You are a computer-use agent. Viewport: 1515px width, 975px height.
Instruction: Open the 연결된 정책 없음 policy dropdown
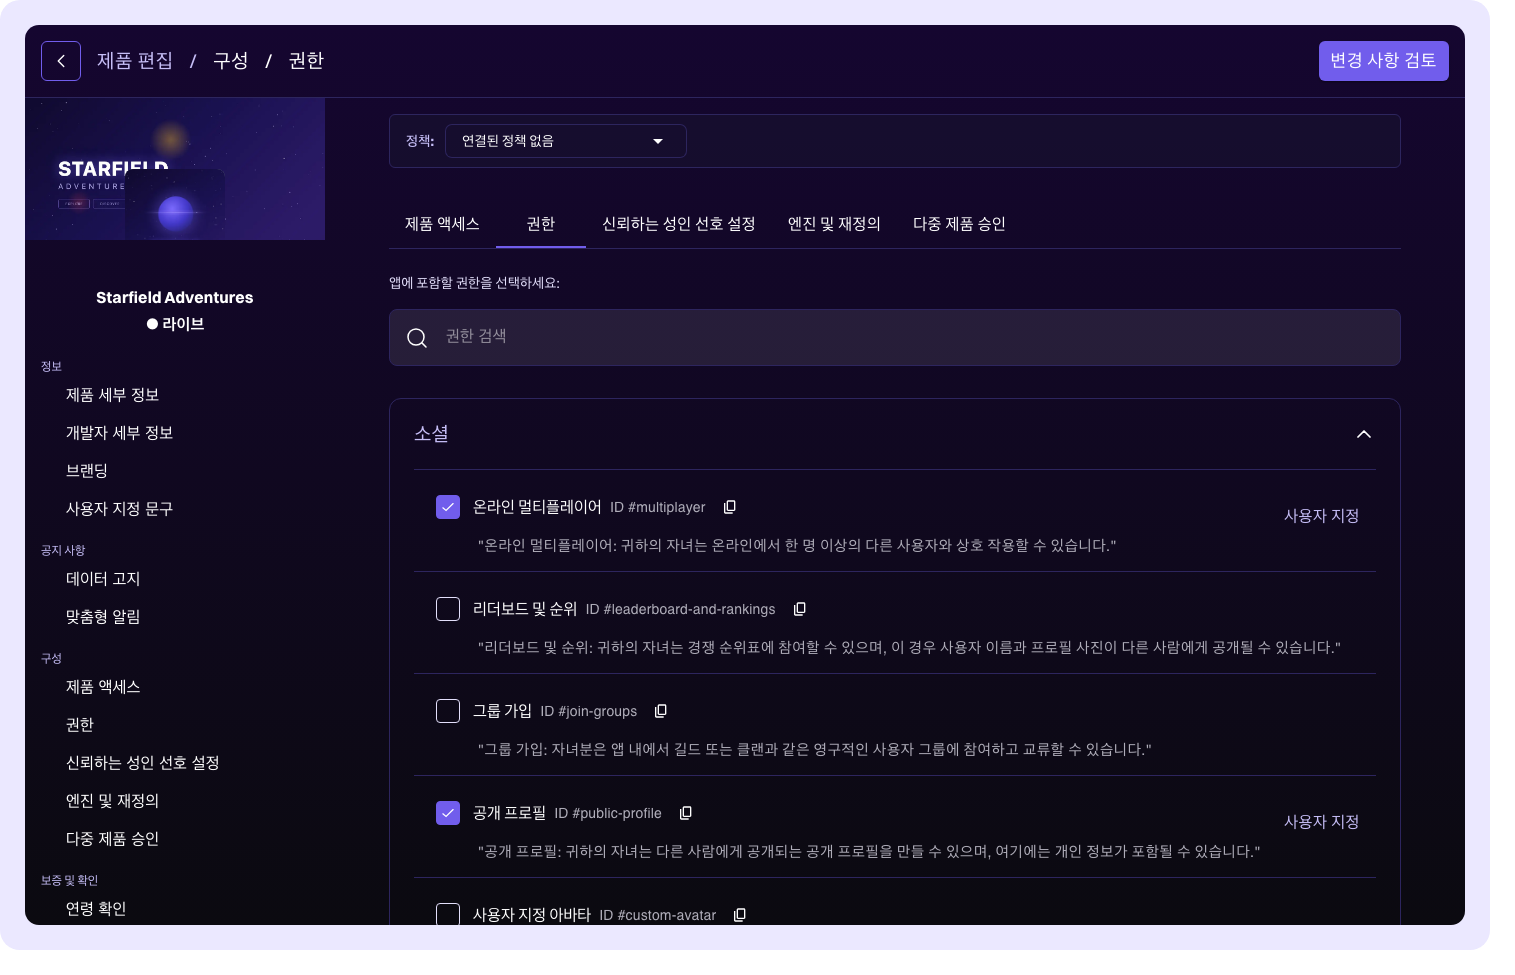565,141
